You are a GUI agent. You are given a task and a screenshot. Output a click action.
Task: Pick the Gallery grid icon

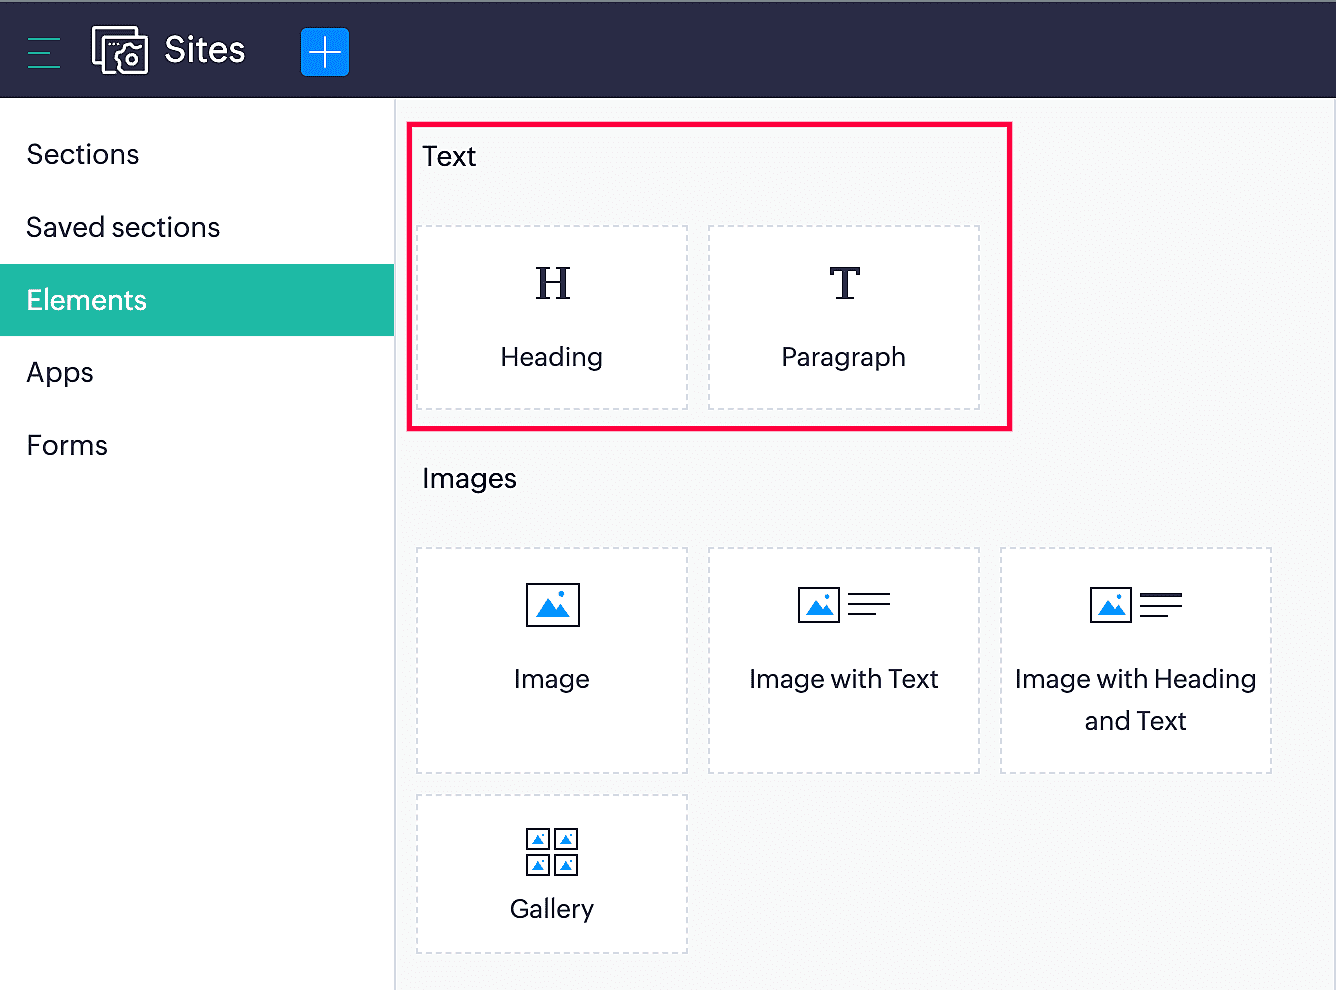552,852
